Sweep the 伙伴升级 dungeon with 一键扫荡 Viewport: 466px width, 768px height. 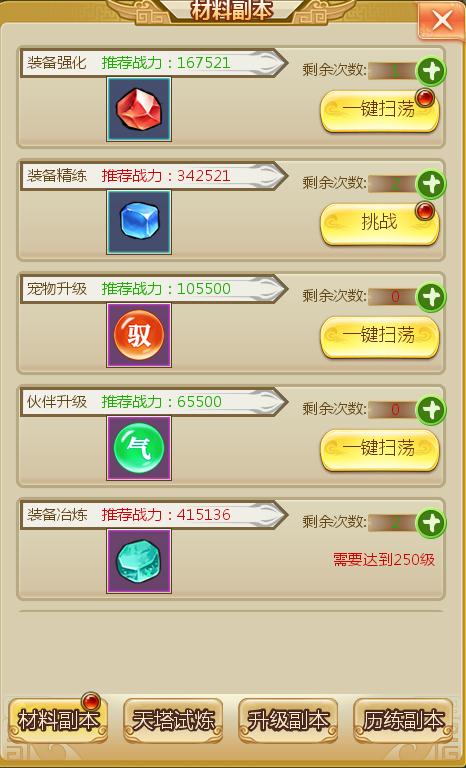[x=380, y=450]
